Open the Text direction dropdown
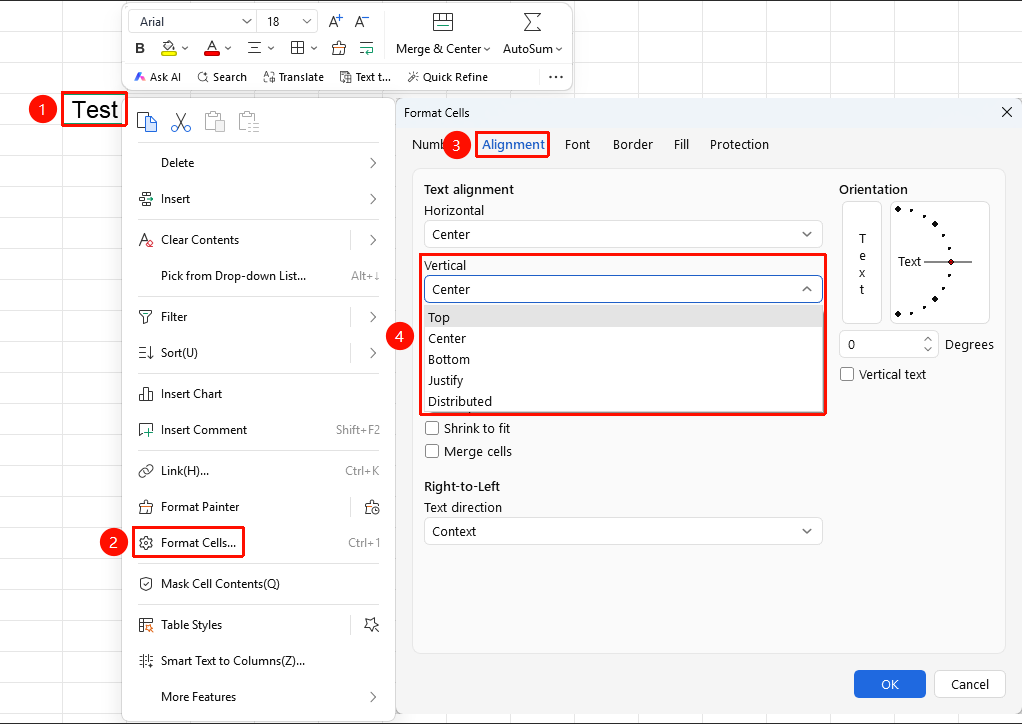This screenshot has width=1022, height=724. point(623,531)
